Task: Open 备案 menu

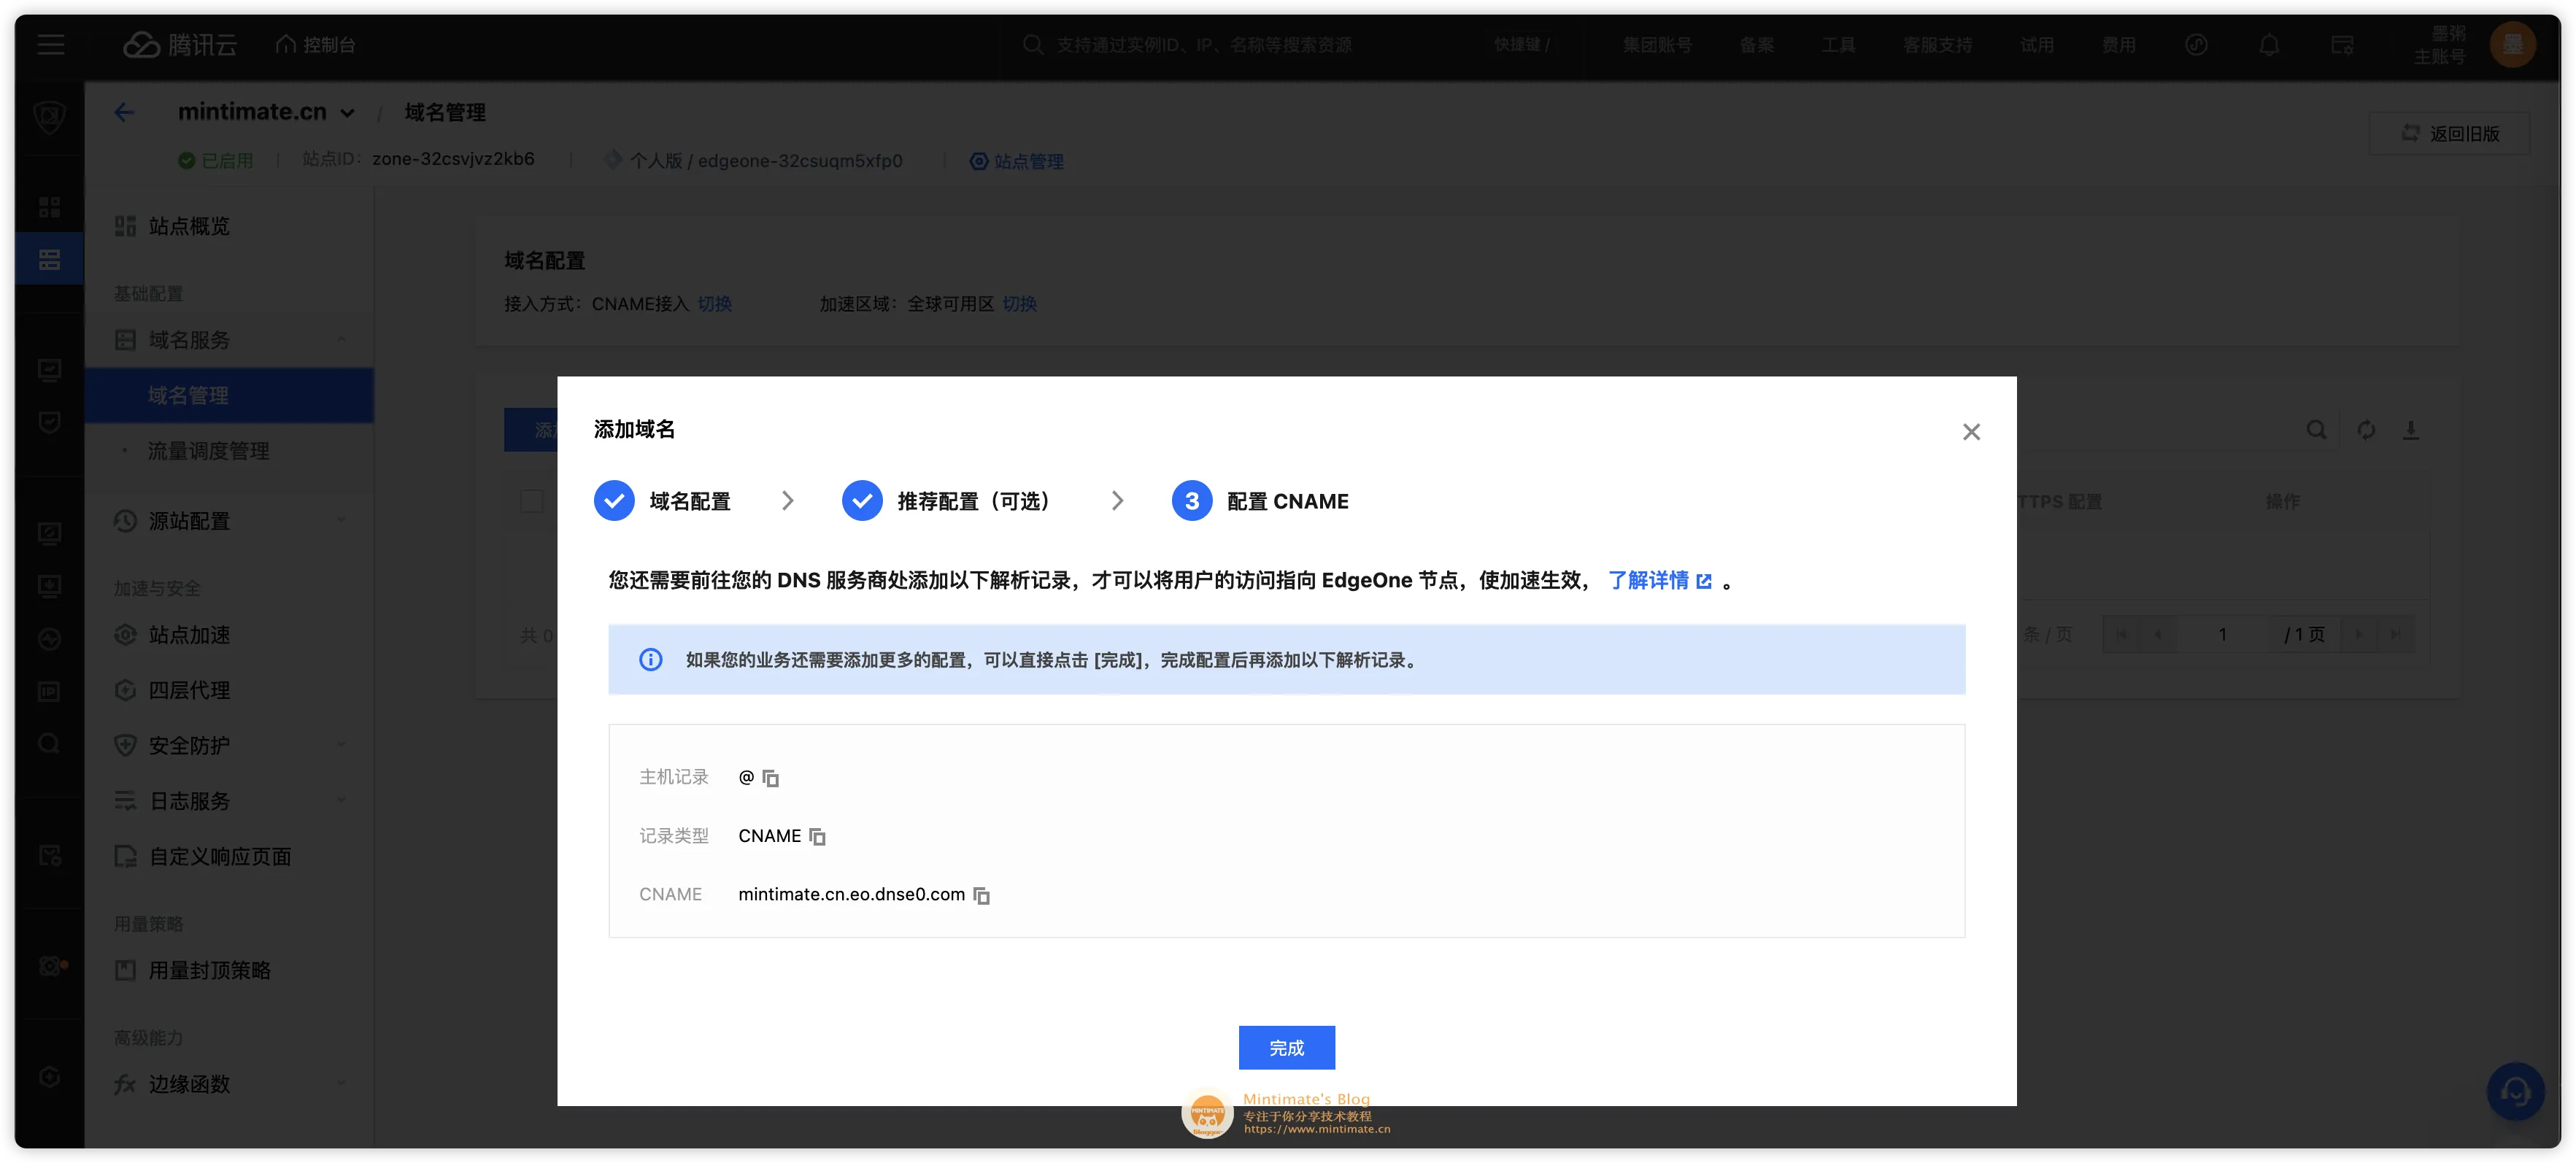Action: [1756, 45]
